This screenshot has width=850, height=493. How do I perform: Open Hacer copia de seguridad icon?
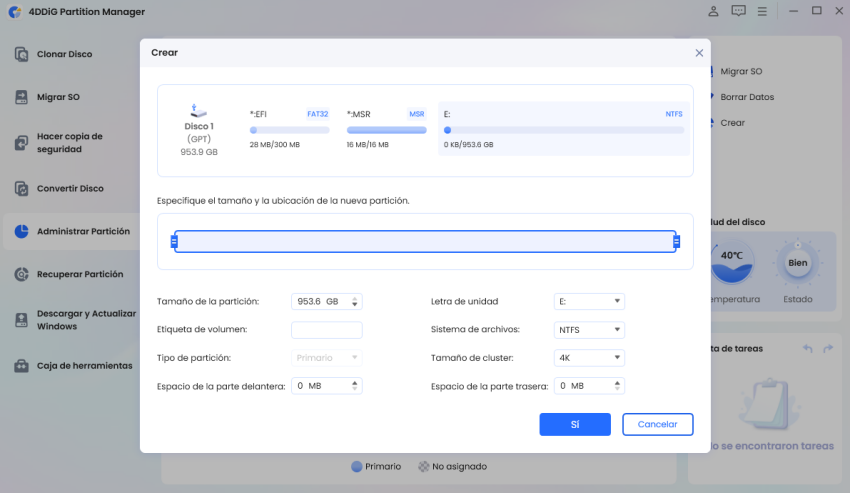(x=21, y=143)
